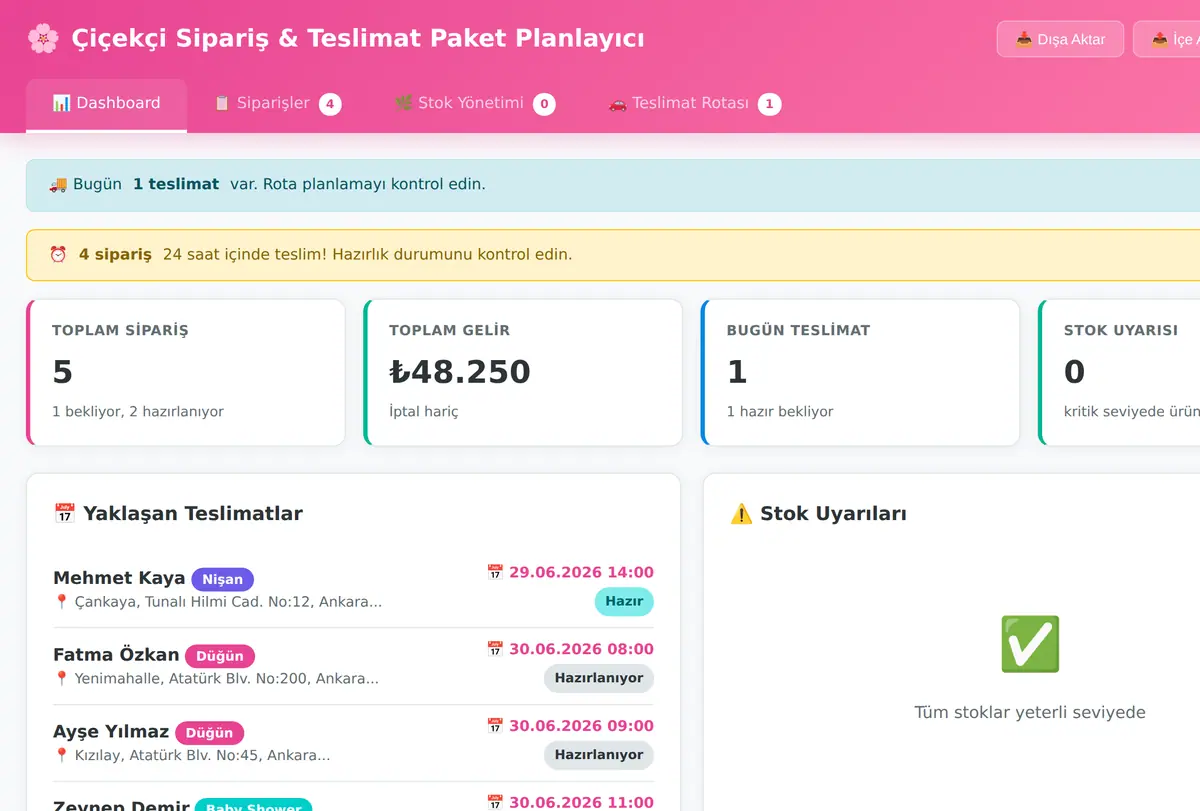
Task: Click the warning icon beside Stok Uyarıları
Action: click(x=741, y=514)
